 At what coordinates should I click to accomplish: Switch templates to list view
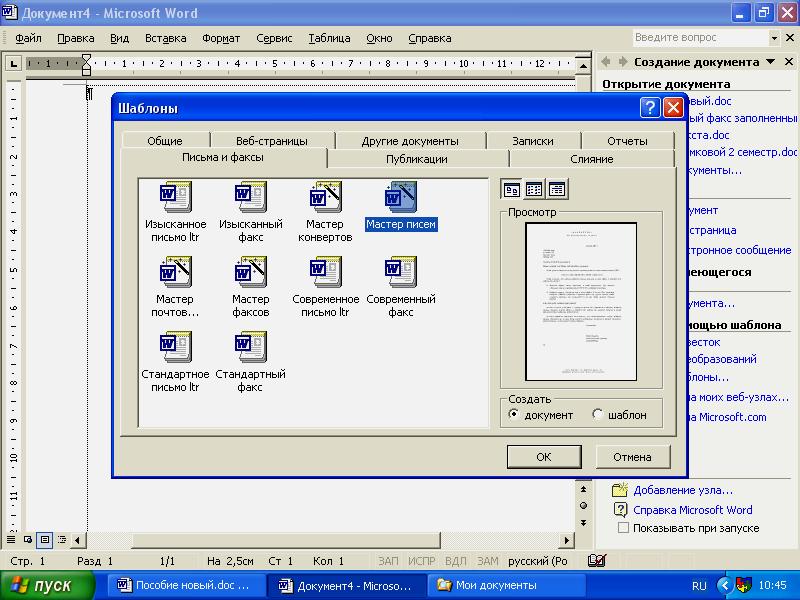click(534, 190)
